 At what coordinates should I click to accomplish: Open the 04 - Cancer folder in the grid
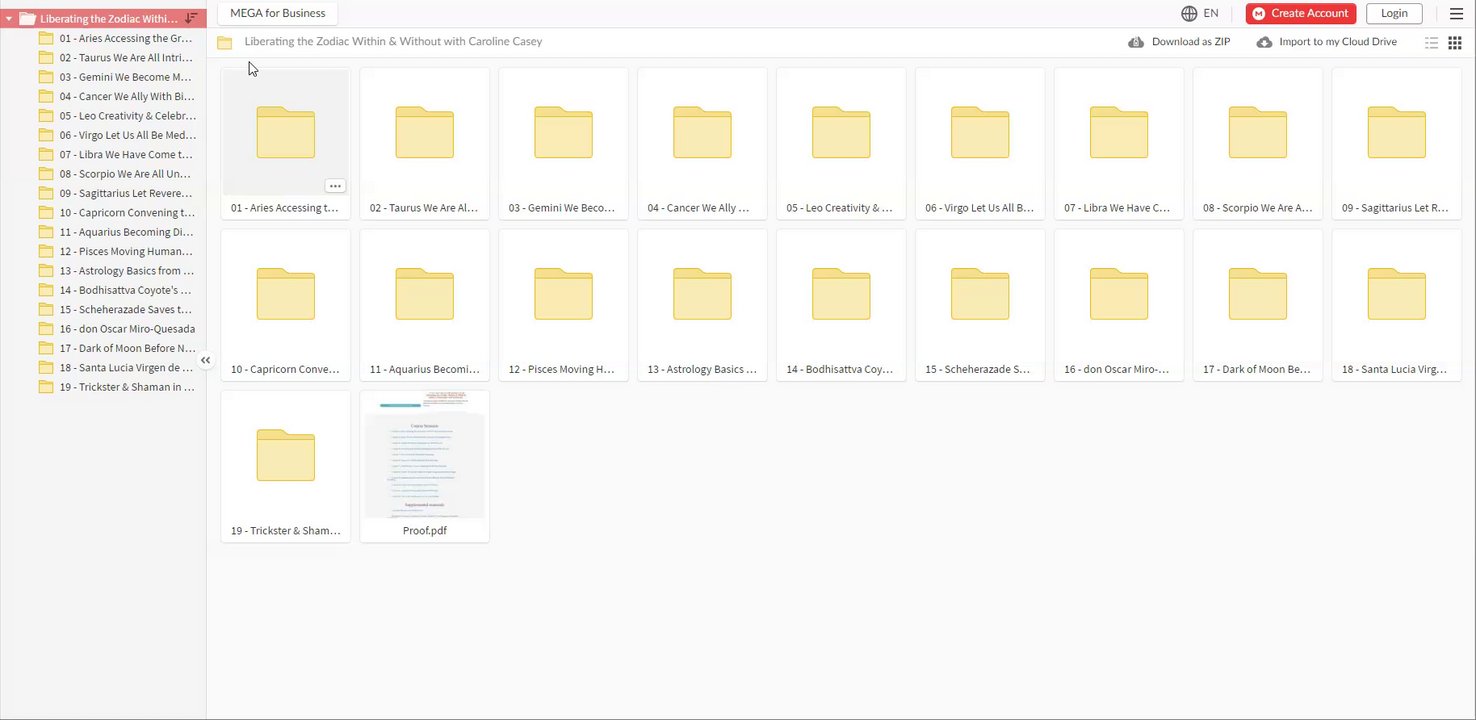click(703, 143)
